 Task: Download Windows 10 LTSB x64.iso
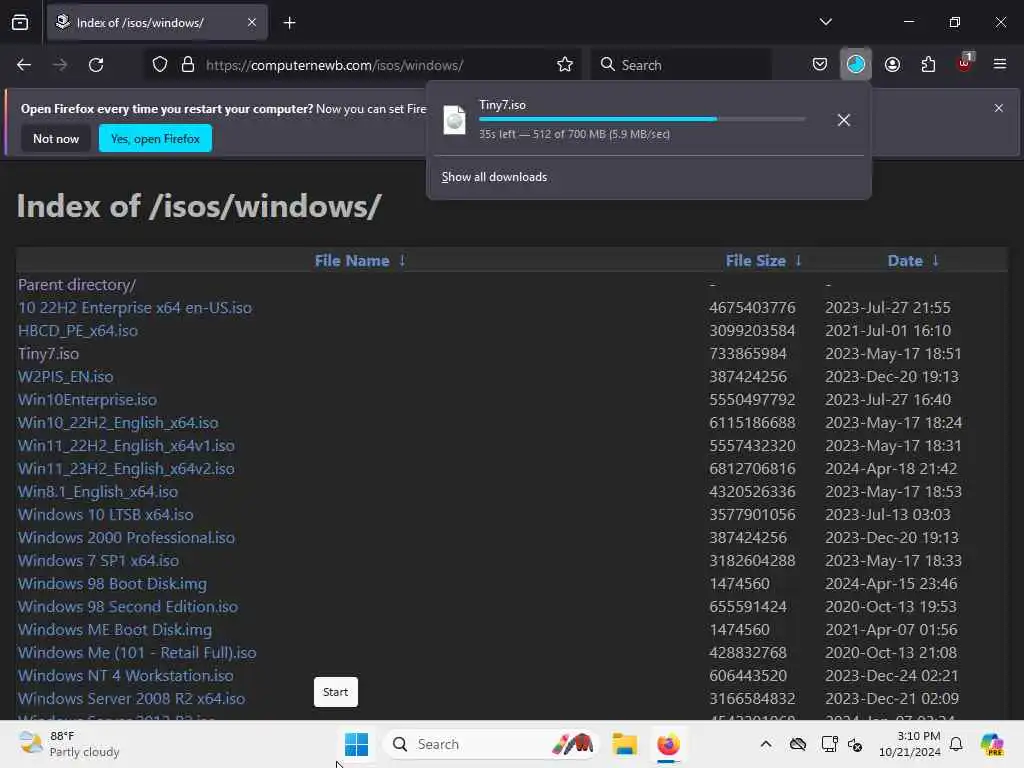pyautogui.click(x=106, y=515)
